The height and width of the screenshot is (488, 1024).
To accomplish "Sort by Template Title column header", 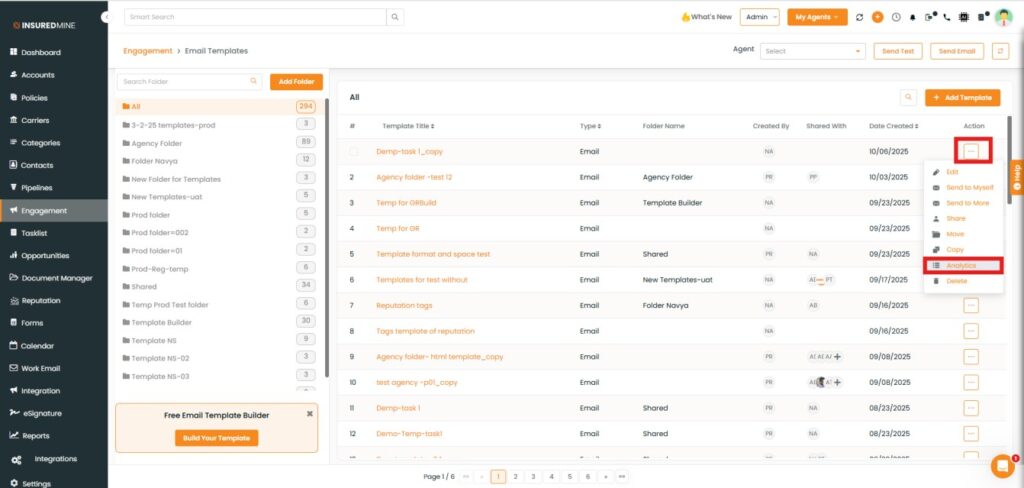I will pos(408,126).
